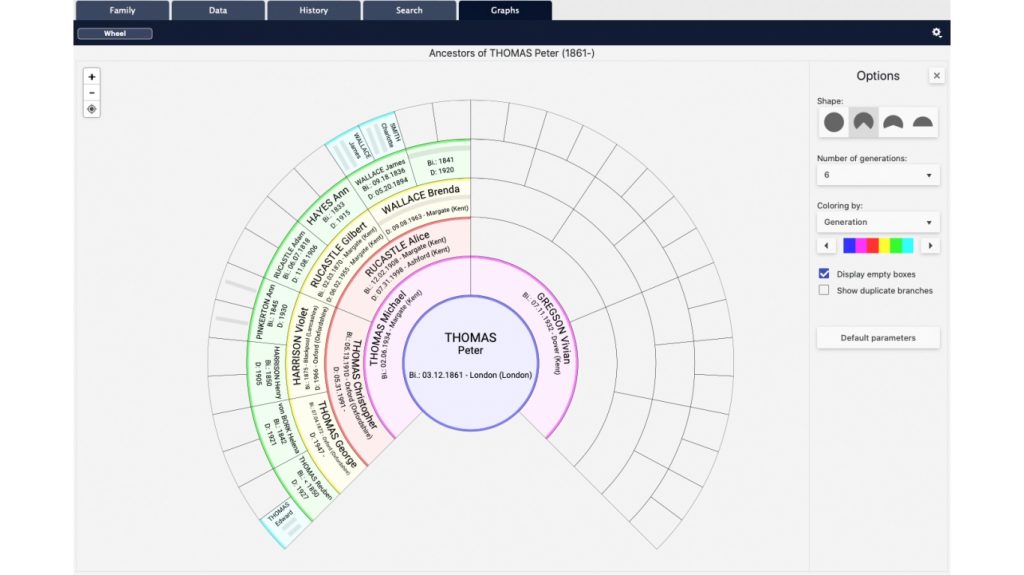Go to the next color palette with the right arrow
Screen dimensions: 1024x575
(930, 246)
